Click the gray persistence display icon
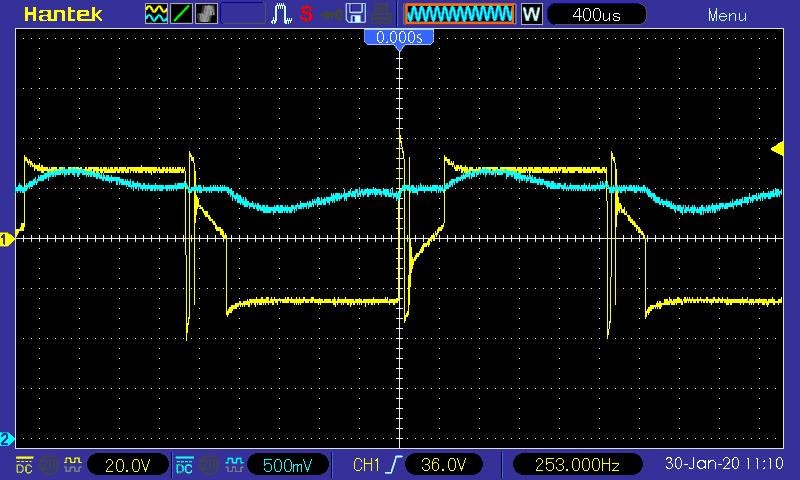The width and height of the screenshot is (800, 480). (206, 14)
